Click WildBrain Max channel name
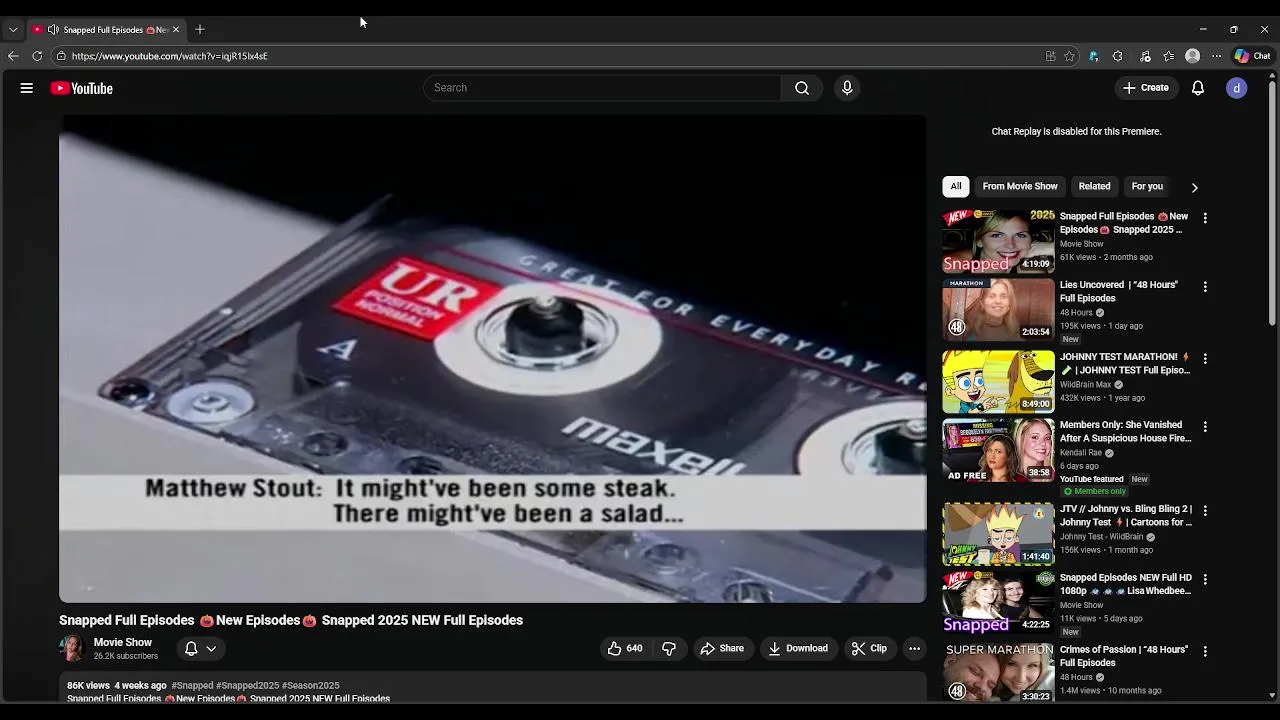Viewport: 1280px width, 720px height. pyautogui.click(x=1085, y=385)
